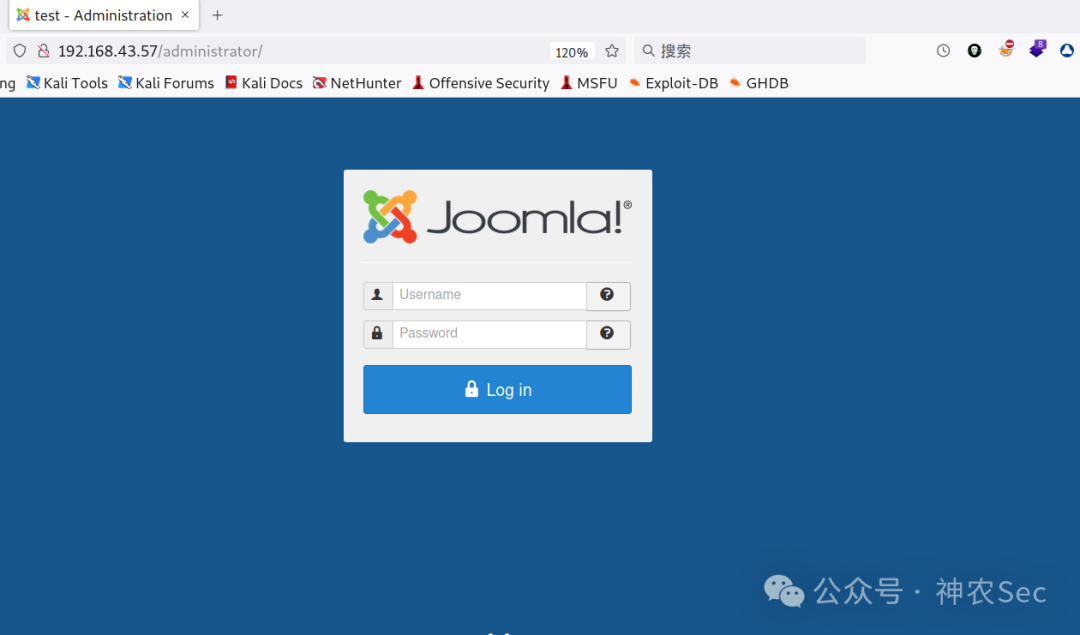Close the test - Administration tab

pos(185,15)
